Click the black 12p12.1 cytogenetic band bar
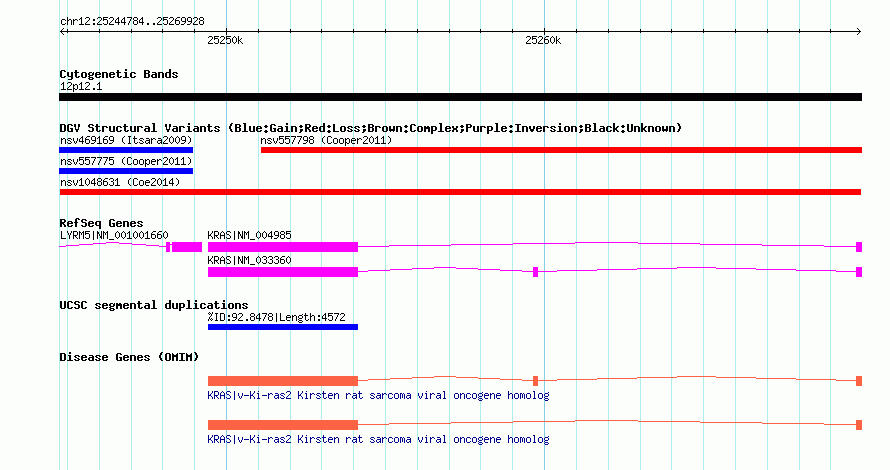The image size is (890, 470). click(x=460, y=97)
